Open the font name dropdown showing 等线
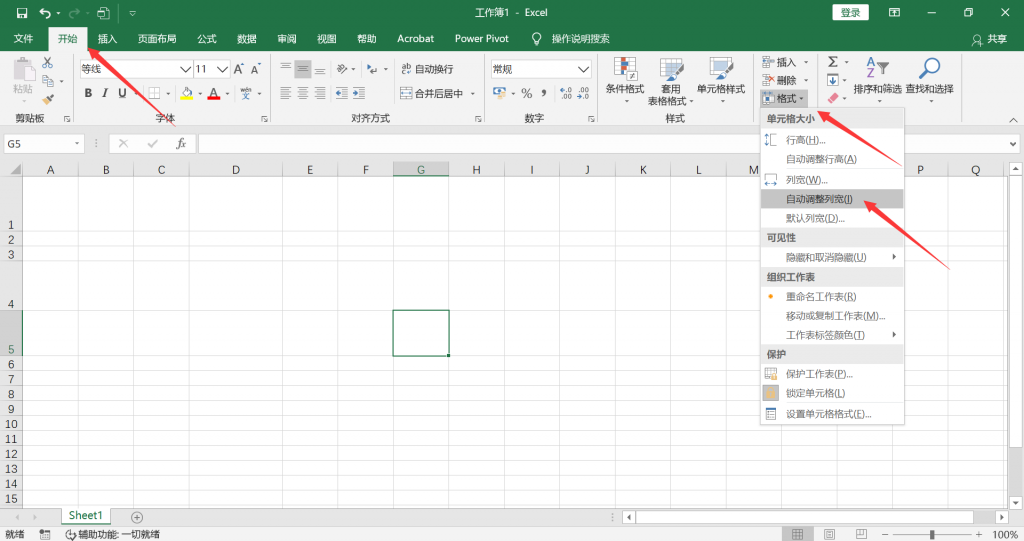 [x=185, y=69]
